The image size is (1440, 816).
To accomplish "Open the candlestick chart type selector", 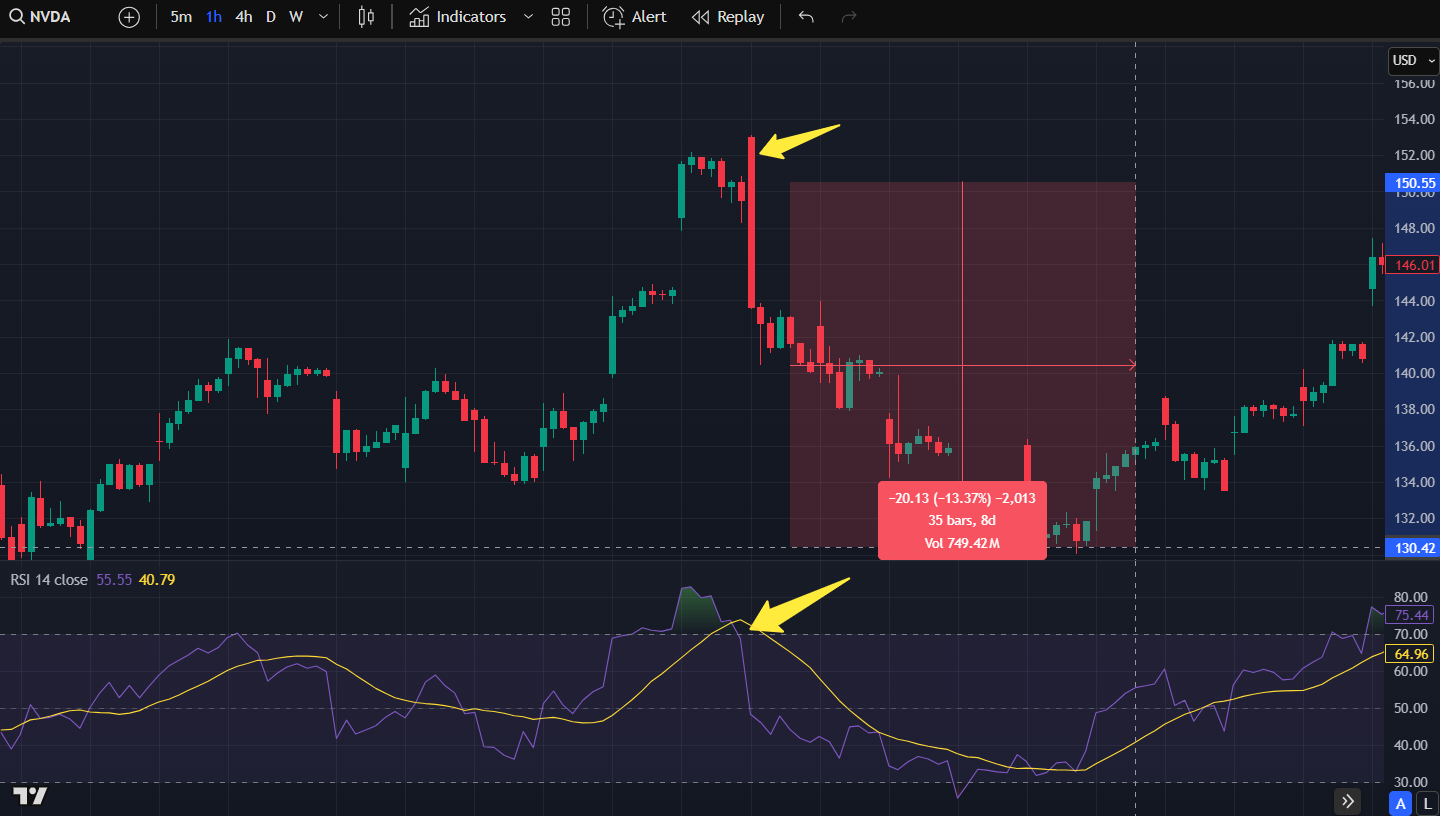I will pyautogui.click(x=366, y=17).
